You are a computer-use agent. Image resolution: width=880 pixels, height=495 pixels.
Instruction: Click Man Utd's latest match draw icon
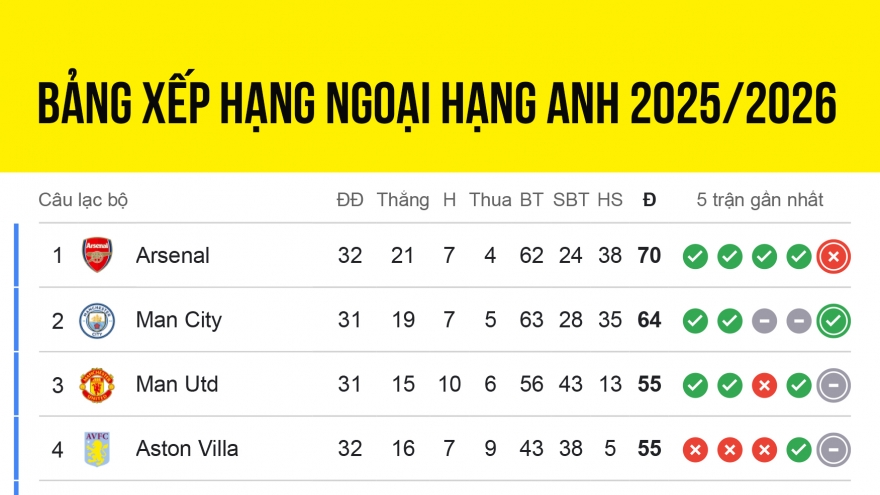click(x=834, y=385)
